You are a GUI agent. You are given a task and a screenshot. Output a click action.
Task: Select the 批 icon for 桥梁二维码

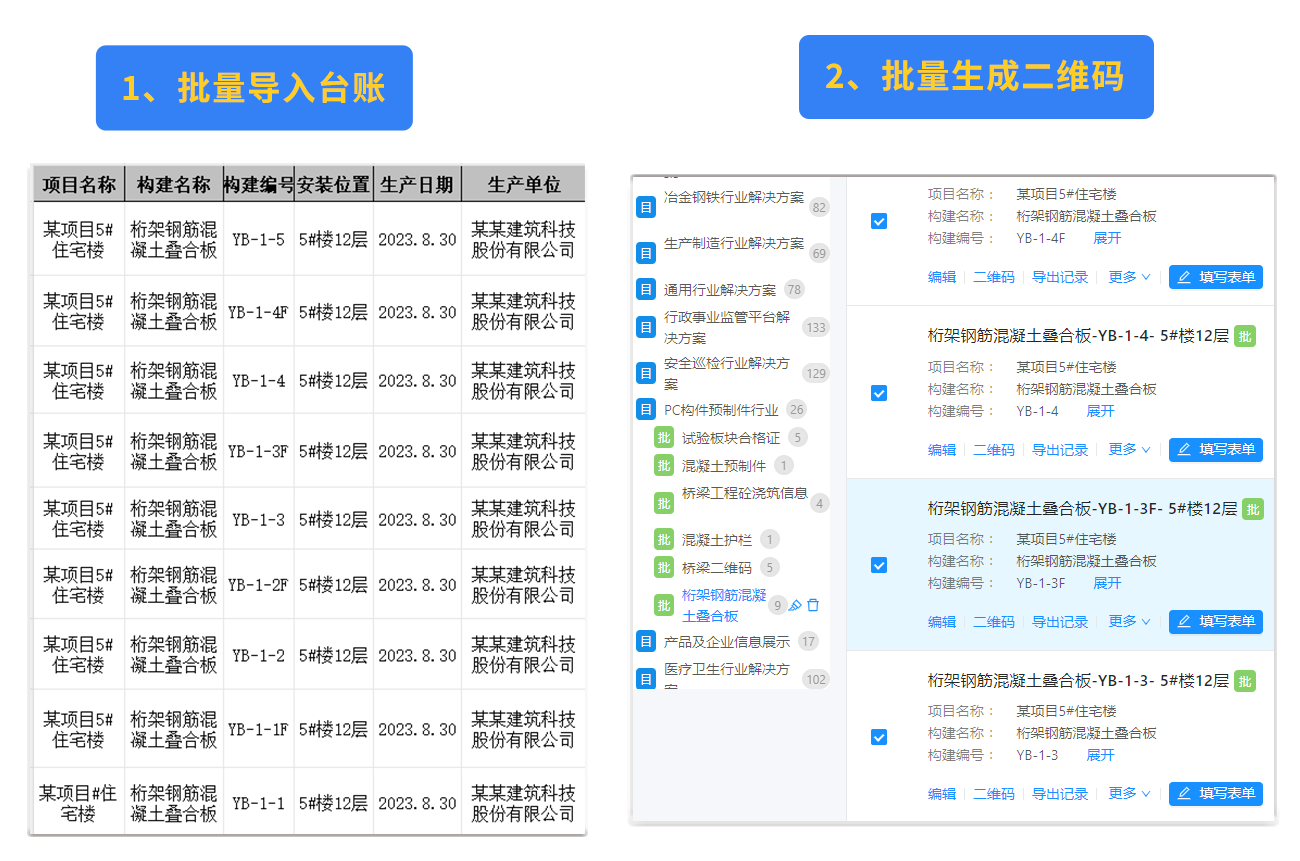pos(664,567)
